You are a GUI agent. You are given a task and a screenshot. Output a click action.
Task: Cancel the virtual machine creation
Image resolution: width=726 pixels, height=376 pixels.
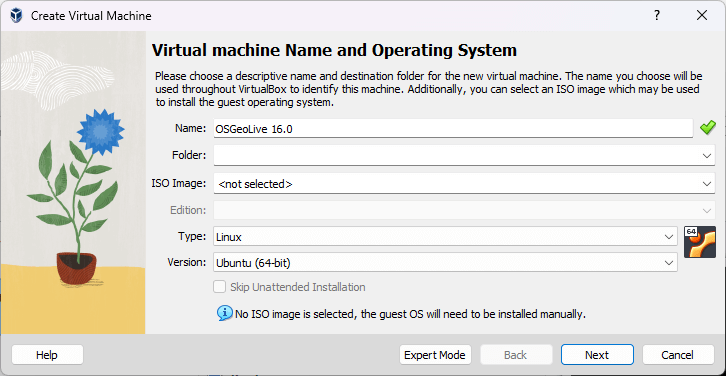pyautogui.click(x=677, y=355)
